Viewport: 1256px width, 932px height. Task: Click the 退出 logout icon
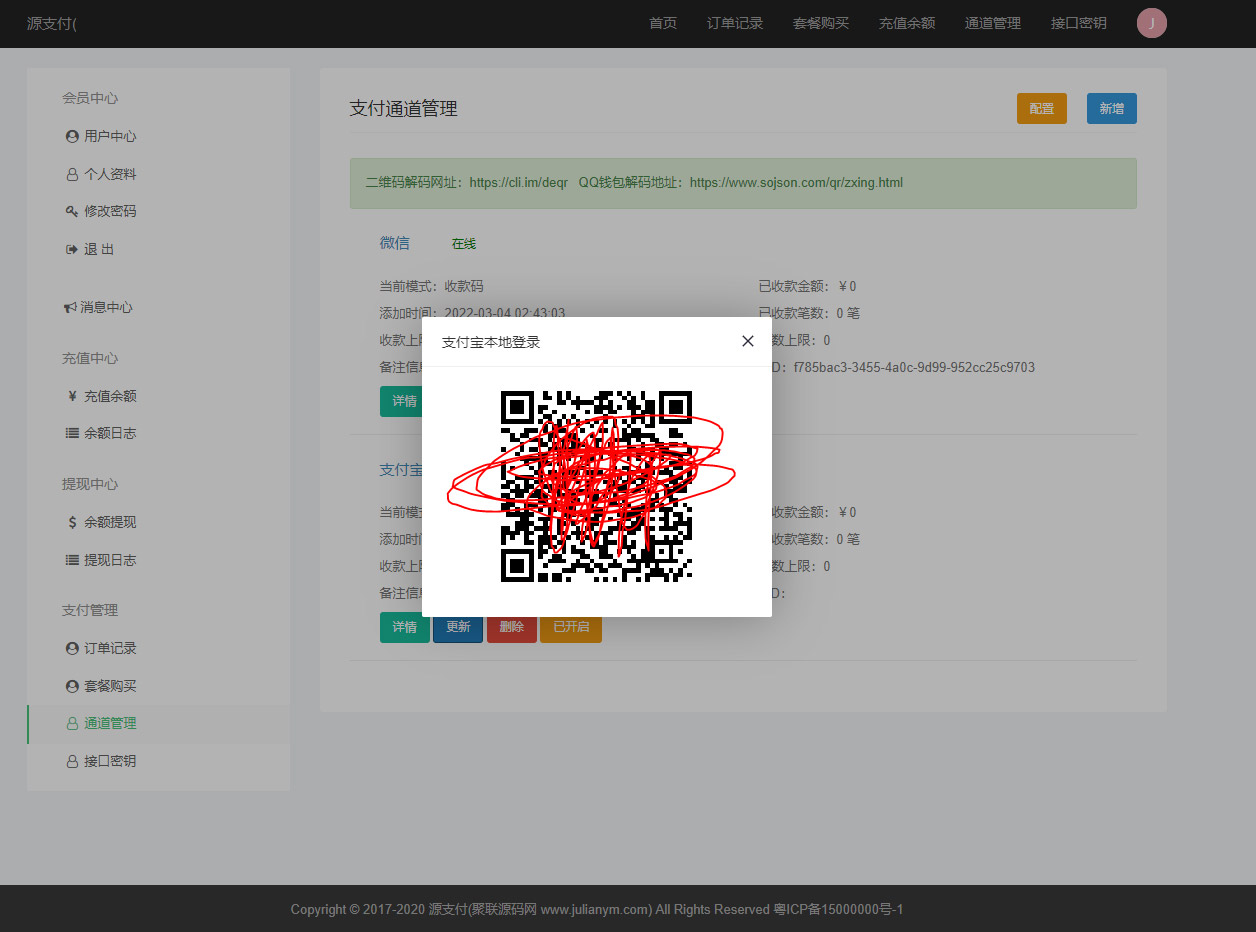[72, 249]
